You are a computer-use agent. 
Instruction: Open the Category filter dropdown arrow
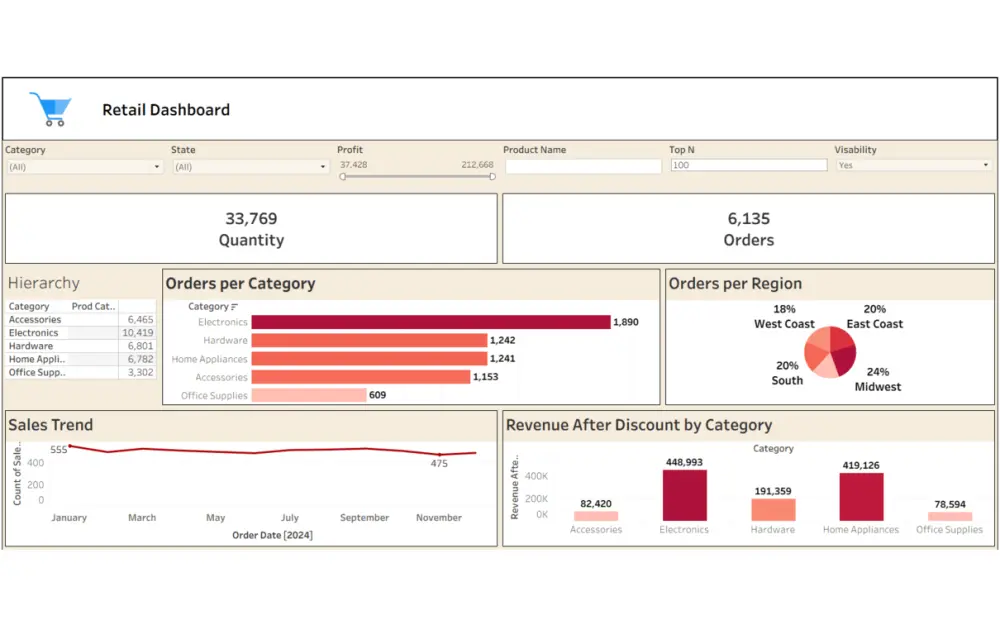coord(157,165)
